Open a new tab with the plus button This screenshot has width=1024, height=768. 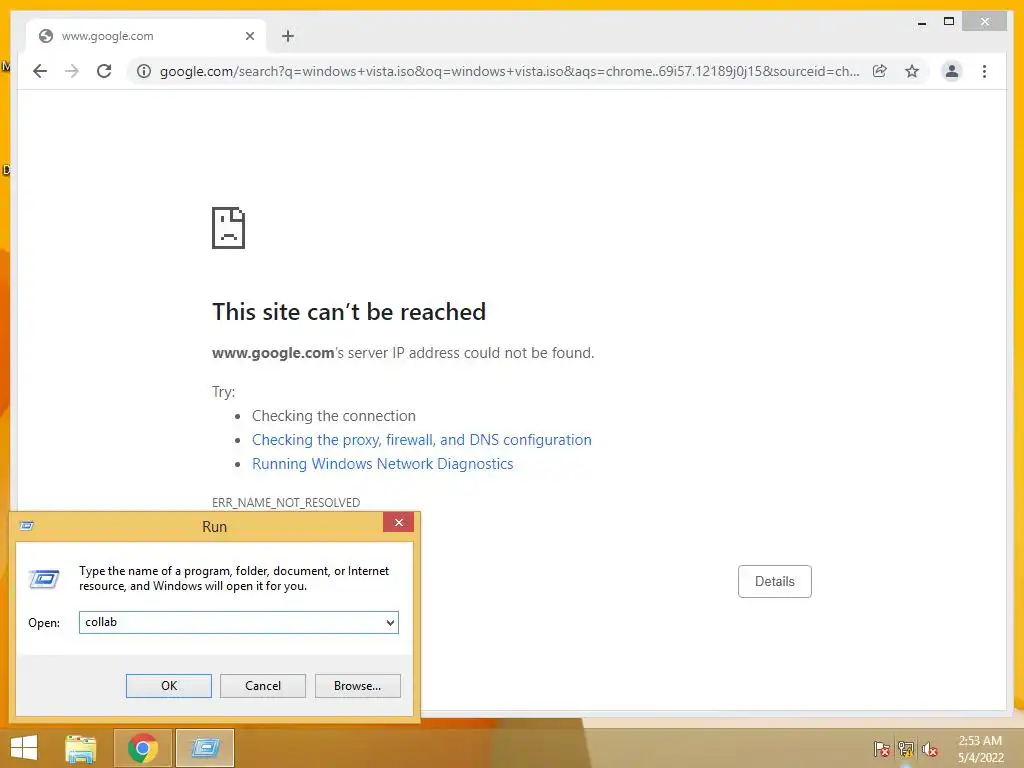(288, 36)
